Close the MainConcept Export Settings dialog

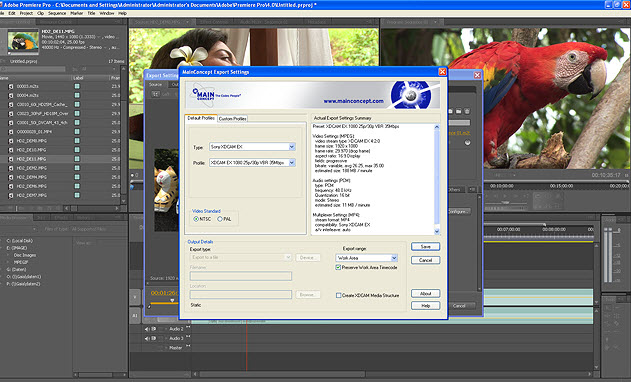442,72
